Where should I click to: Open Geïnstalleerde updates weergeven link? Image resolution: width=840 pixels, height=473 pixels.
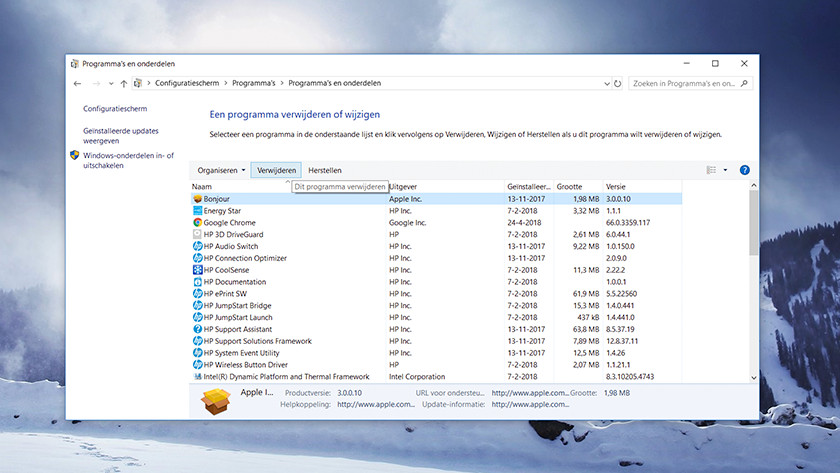[120, 136]
